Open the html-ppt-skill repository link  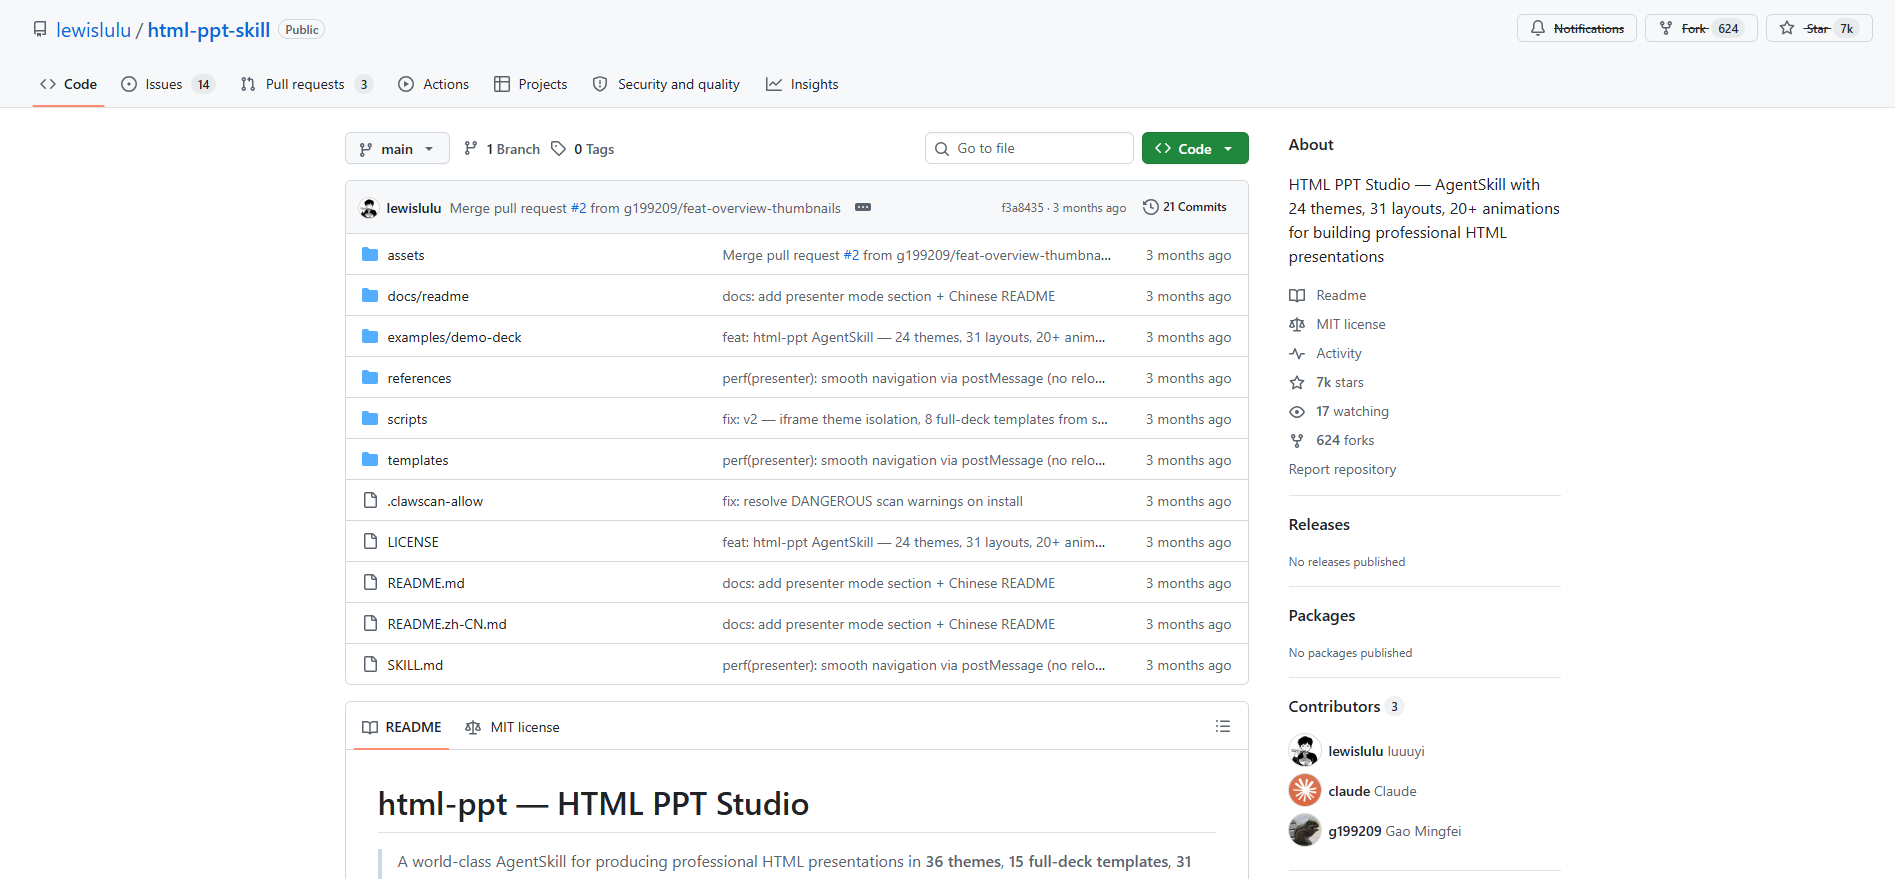click(x=209, y=30)
